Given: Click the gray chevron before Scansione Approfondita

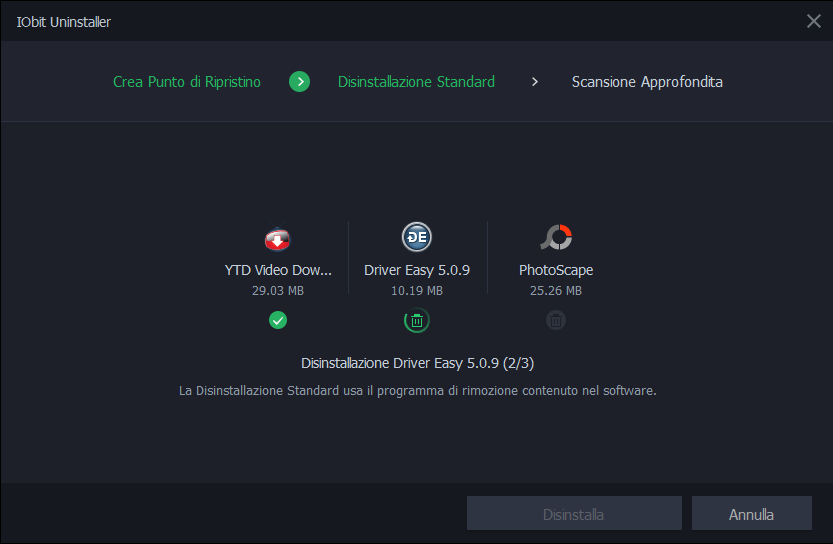Looking at the screenshot, I should click(x=535, y=82).
